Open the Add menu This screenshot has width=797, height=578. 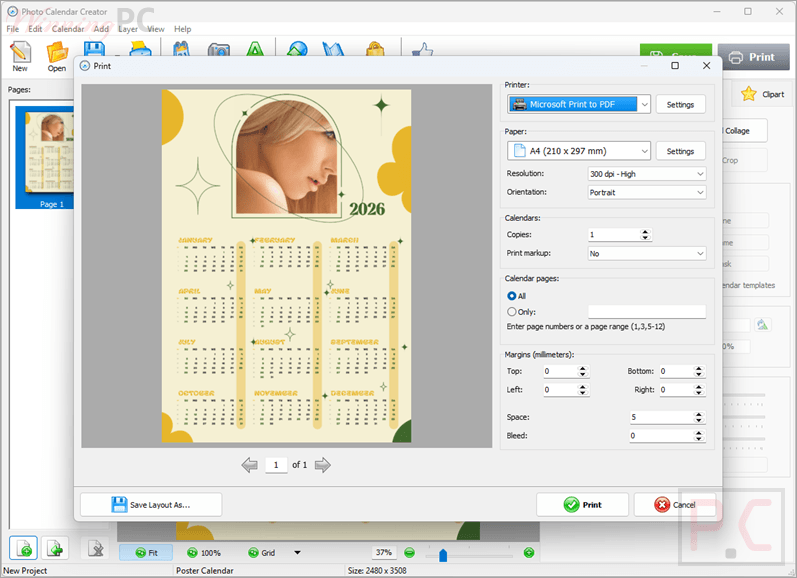[101, 29]
